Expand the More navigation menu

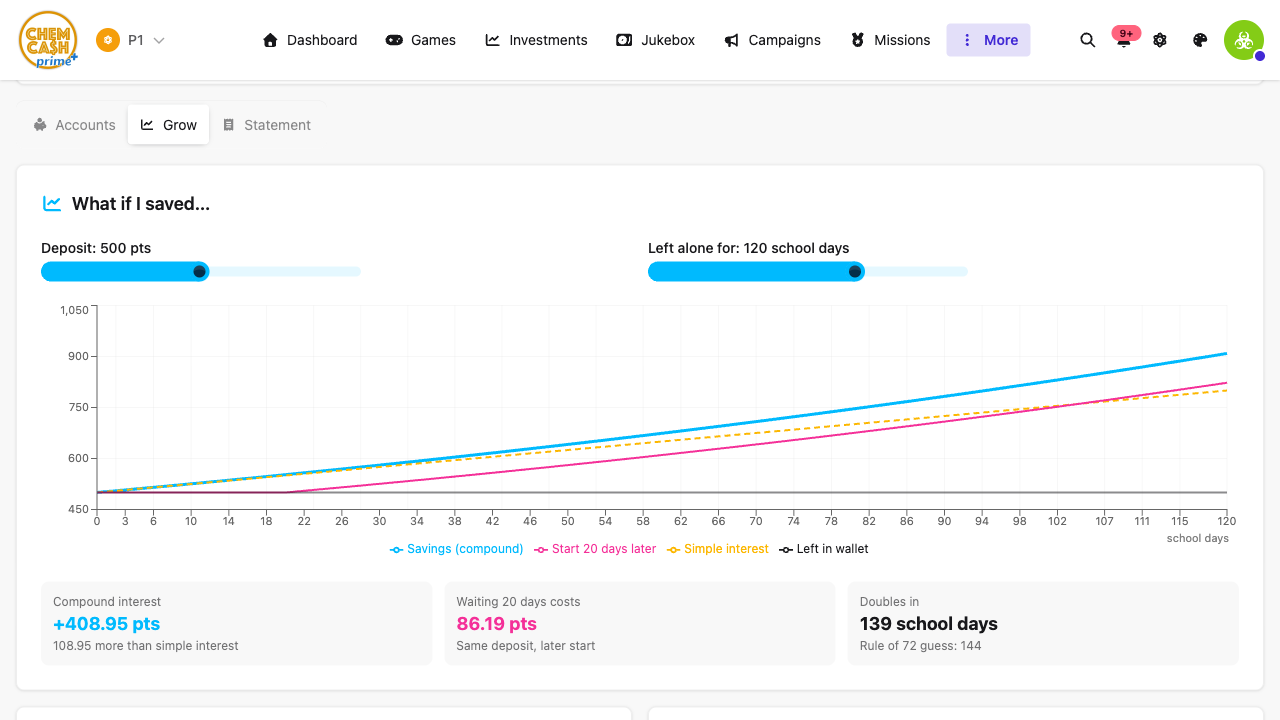tap(988, 40)
